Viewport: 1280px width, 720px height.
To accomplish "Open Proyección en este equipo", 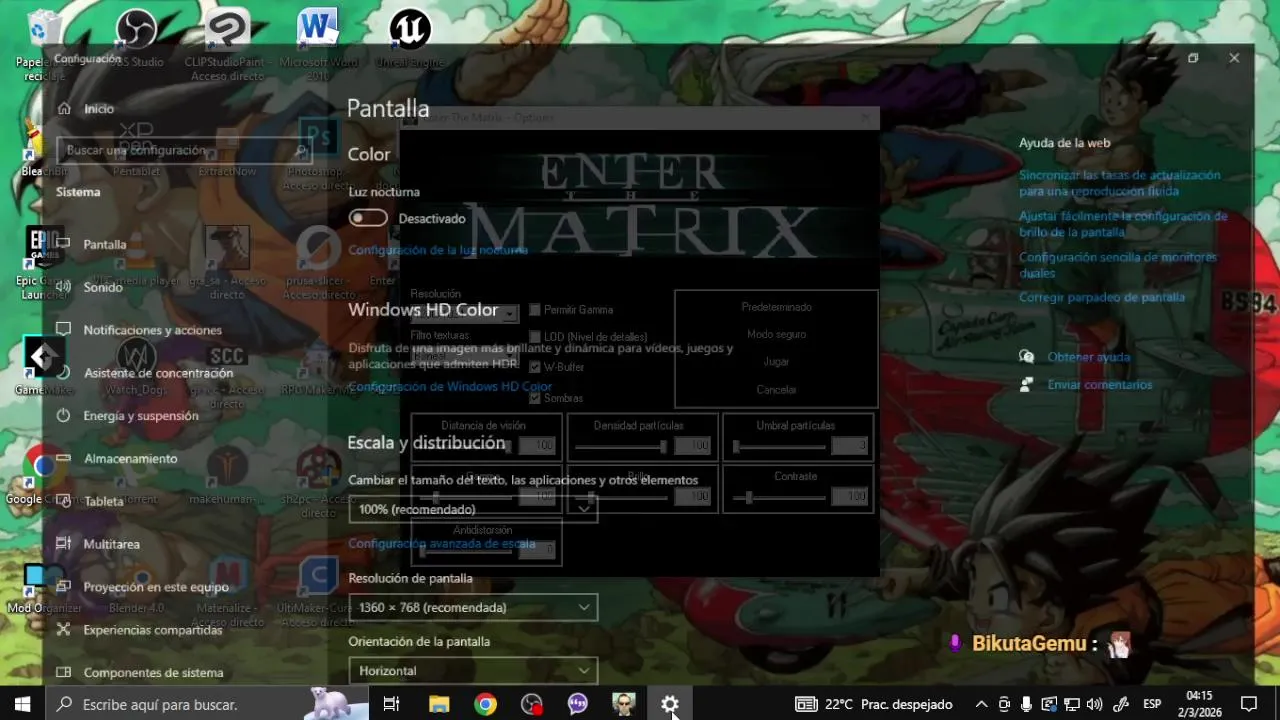I will point(156,587).
